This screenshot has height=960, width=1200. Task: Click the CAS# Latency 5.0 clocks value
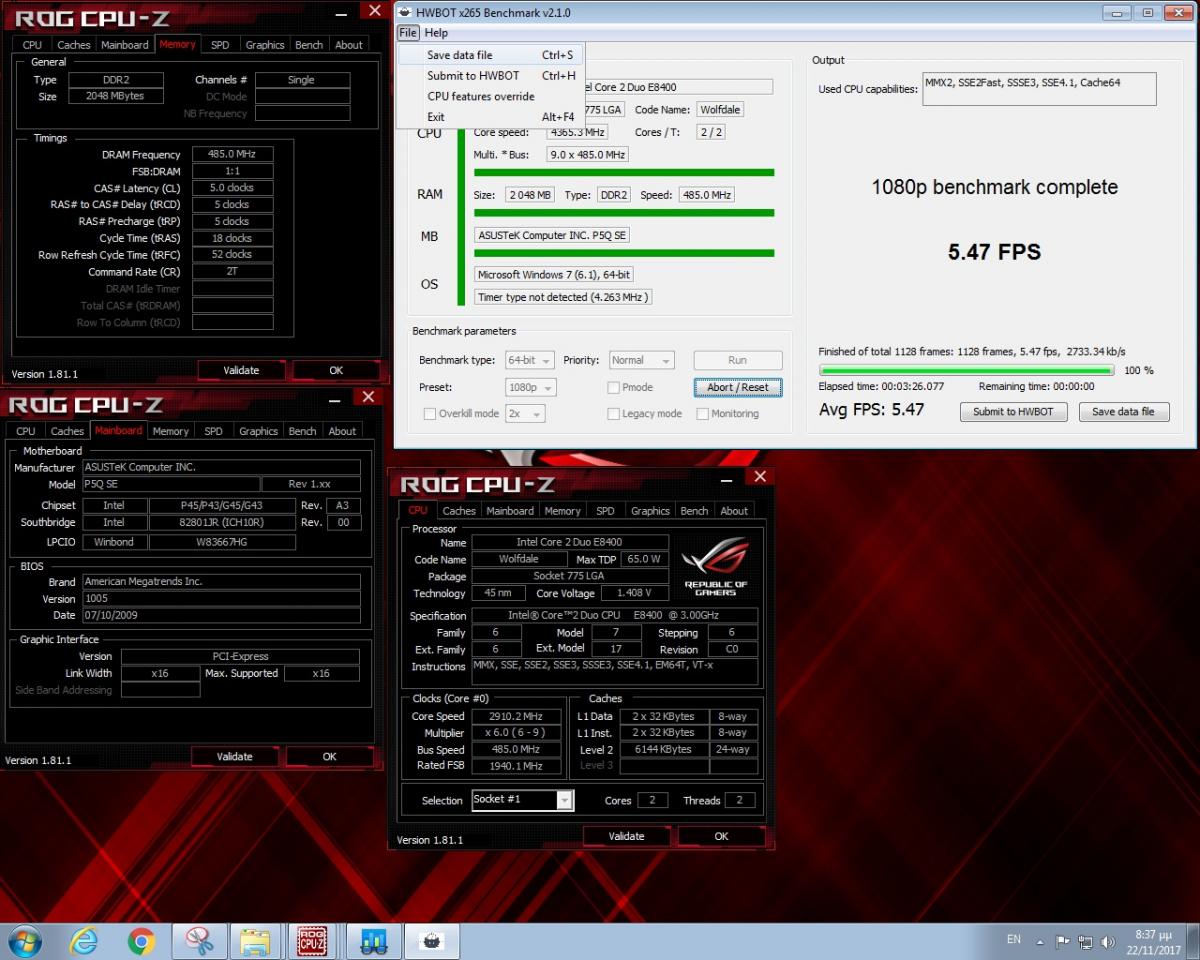click(x=231, y=188)
